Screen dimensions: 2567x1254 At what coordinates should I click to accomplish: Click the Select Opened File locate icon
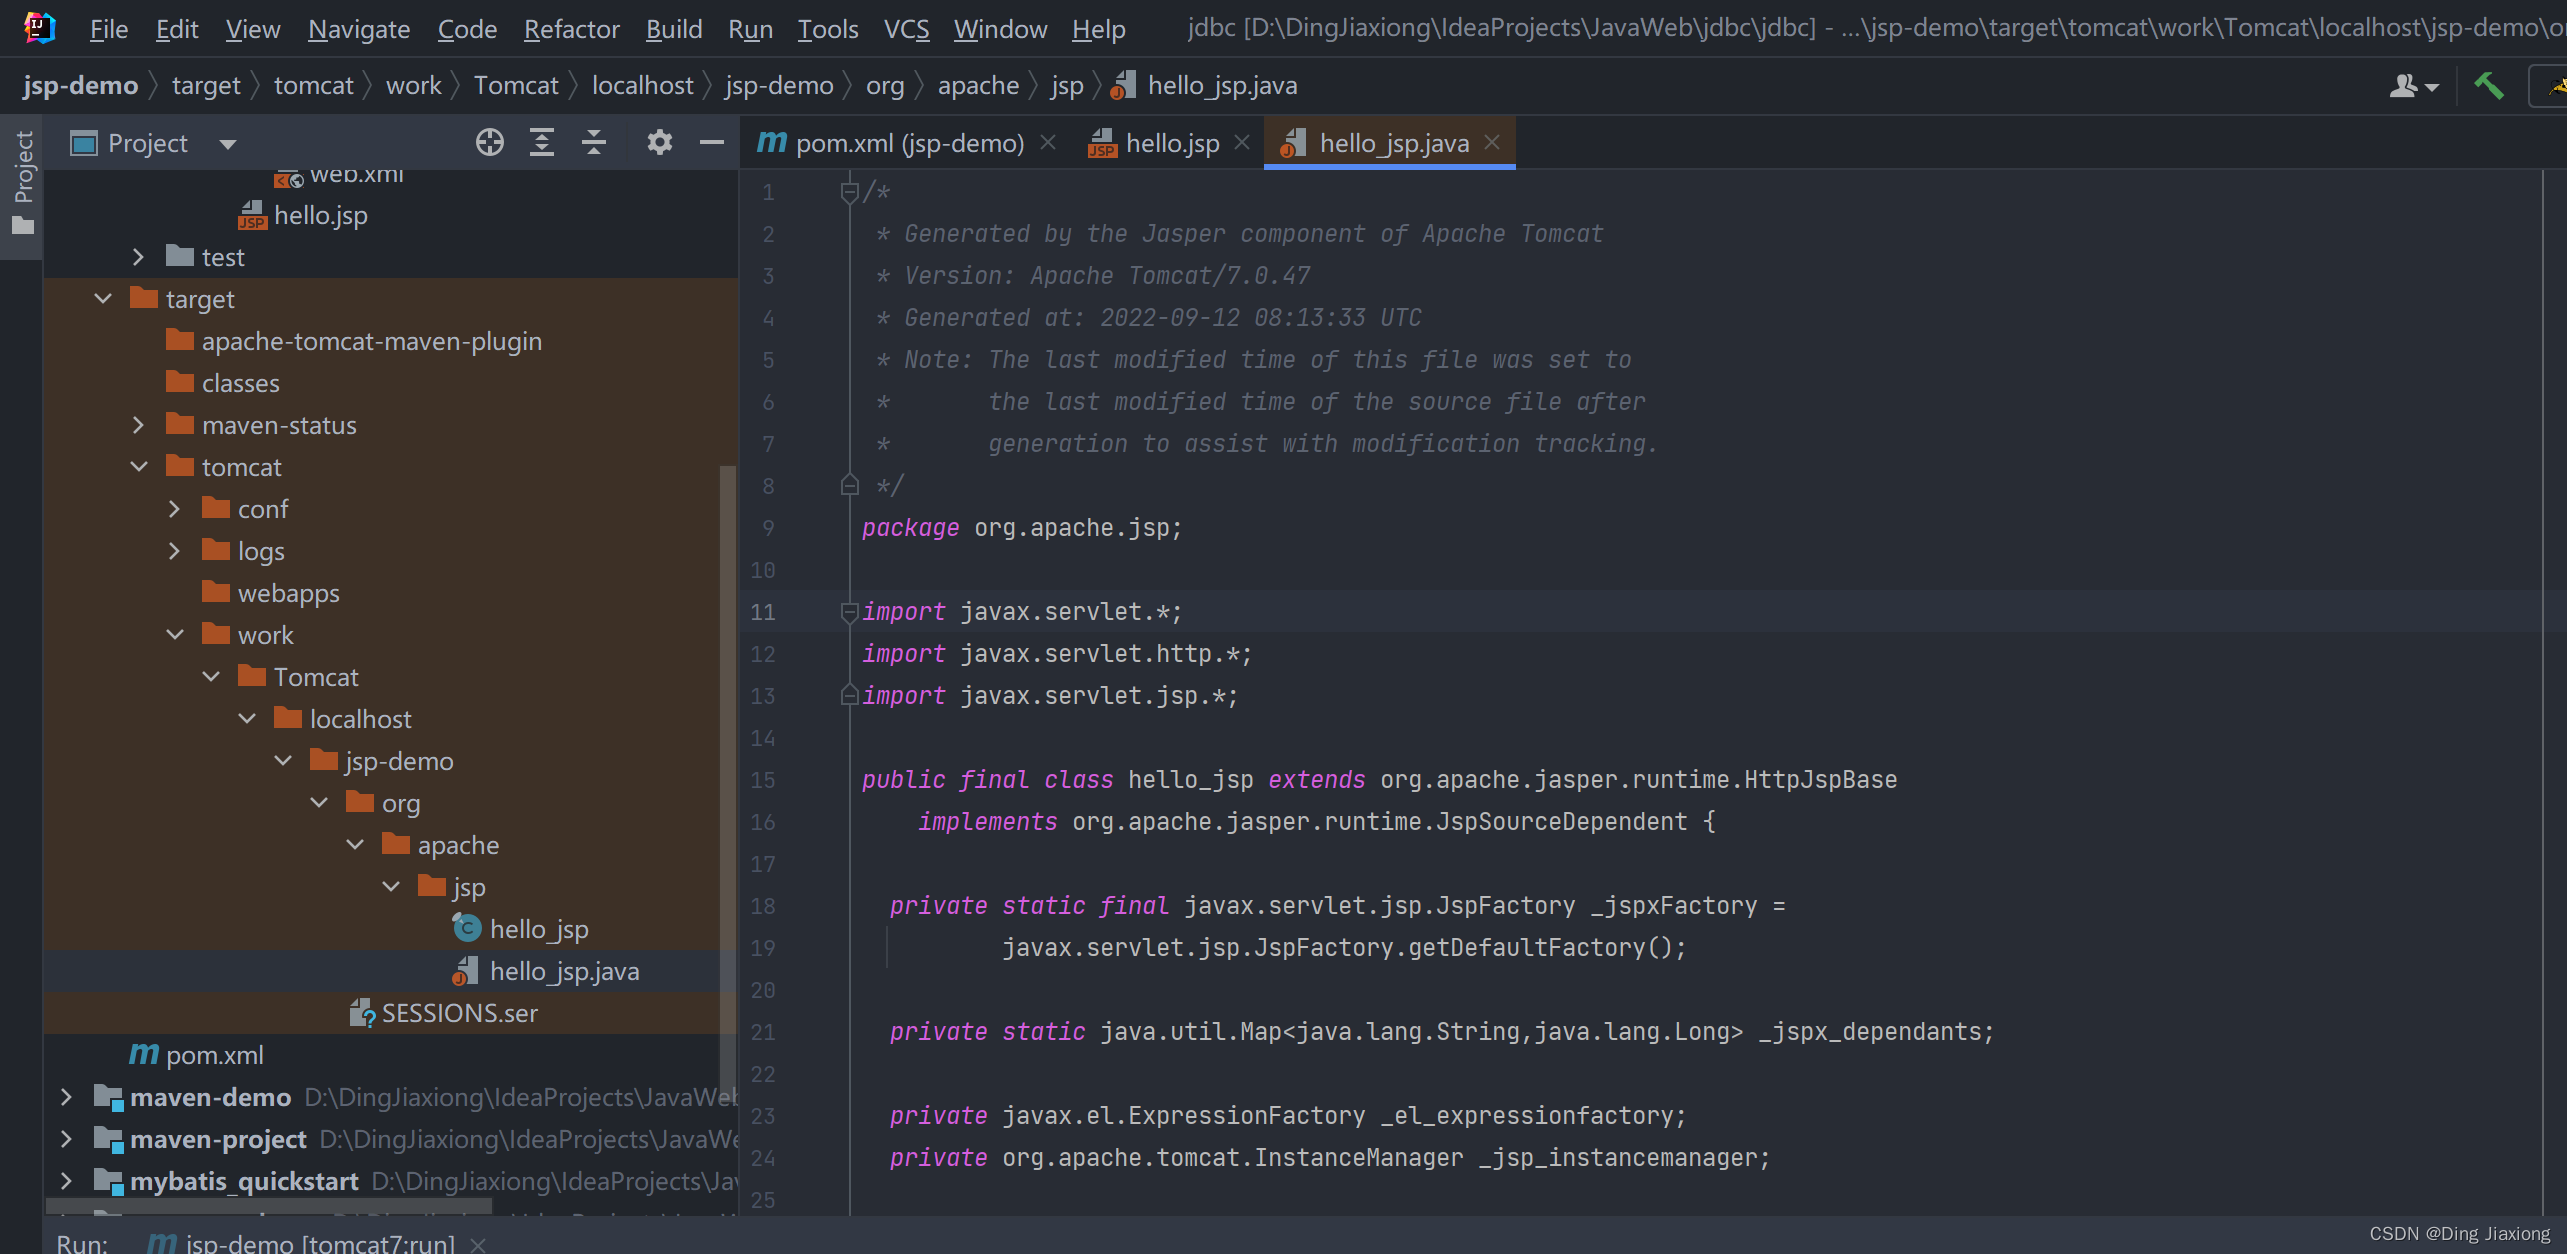pos(489,143)
